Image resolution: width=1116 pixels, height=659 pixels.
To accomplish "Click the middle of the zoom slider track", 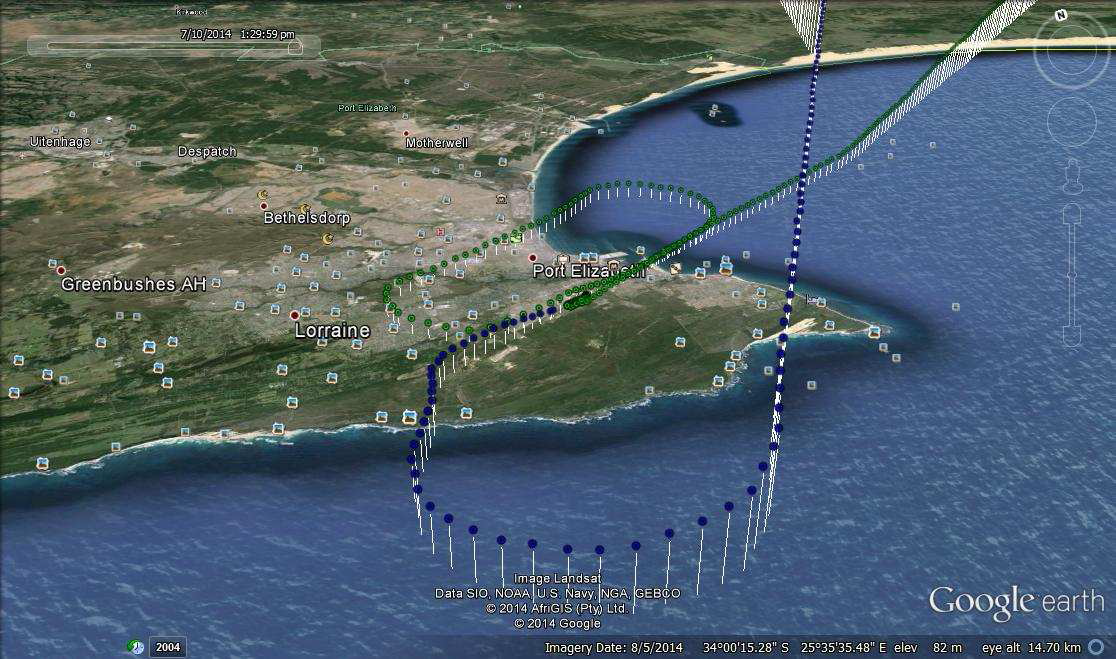I will tap(1072, 275).
